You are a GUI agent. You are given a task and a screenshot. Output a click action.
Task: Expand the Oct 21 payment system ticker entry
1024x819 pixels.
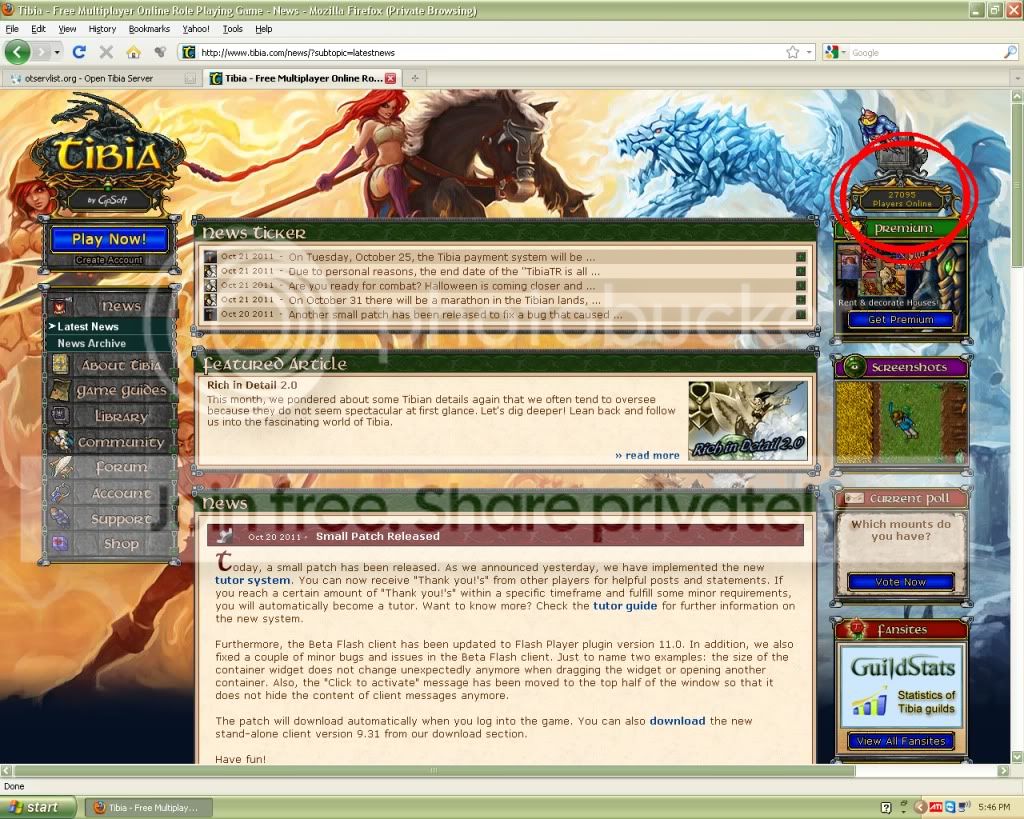click(801, 257)
